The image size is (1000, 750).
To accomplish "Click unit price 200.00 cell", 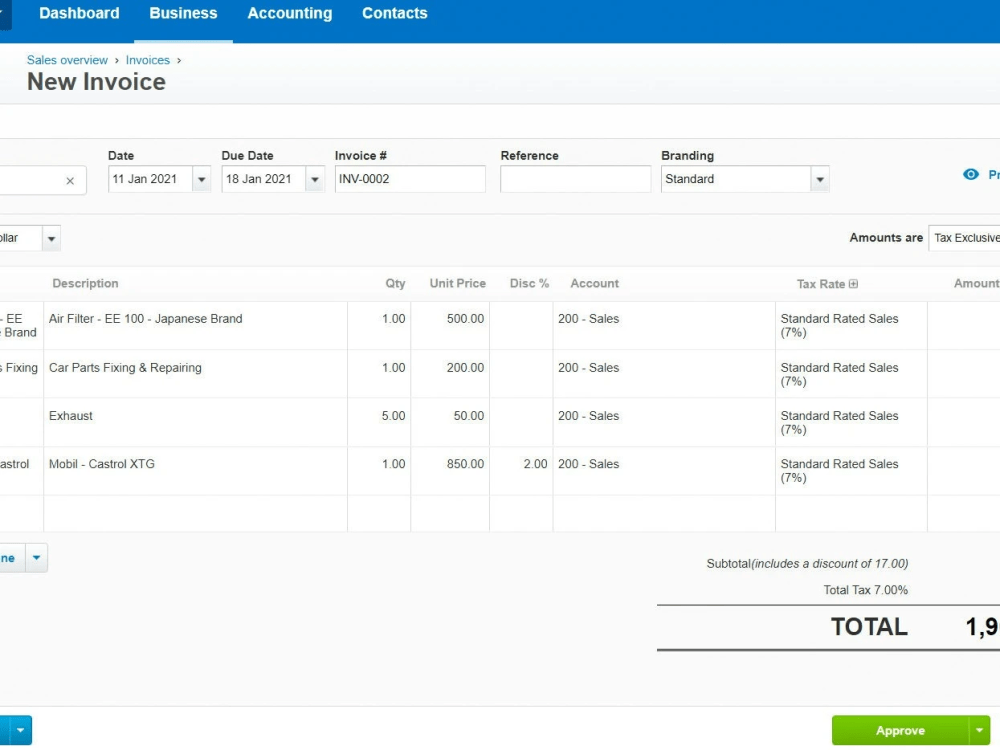I will (x=450, y=374).
